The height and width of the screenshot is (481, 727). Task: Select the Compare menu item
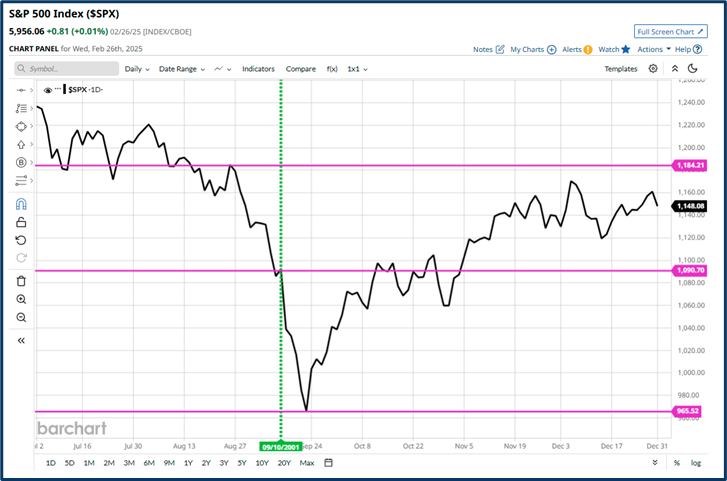click(x=300, y=69)
